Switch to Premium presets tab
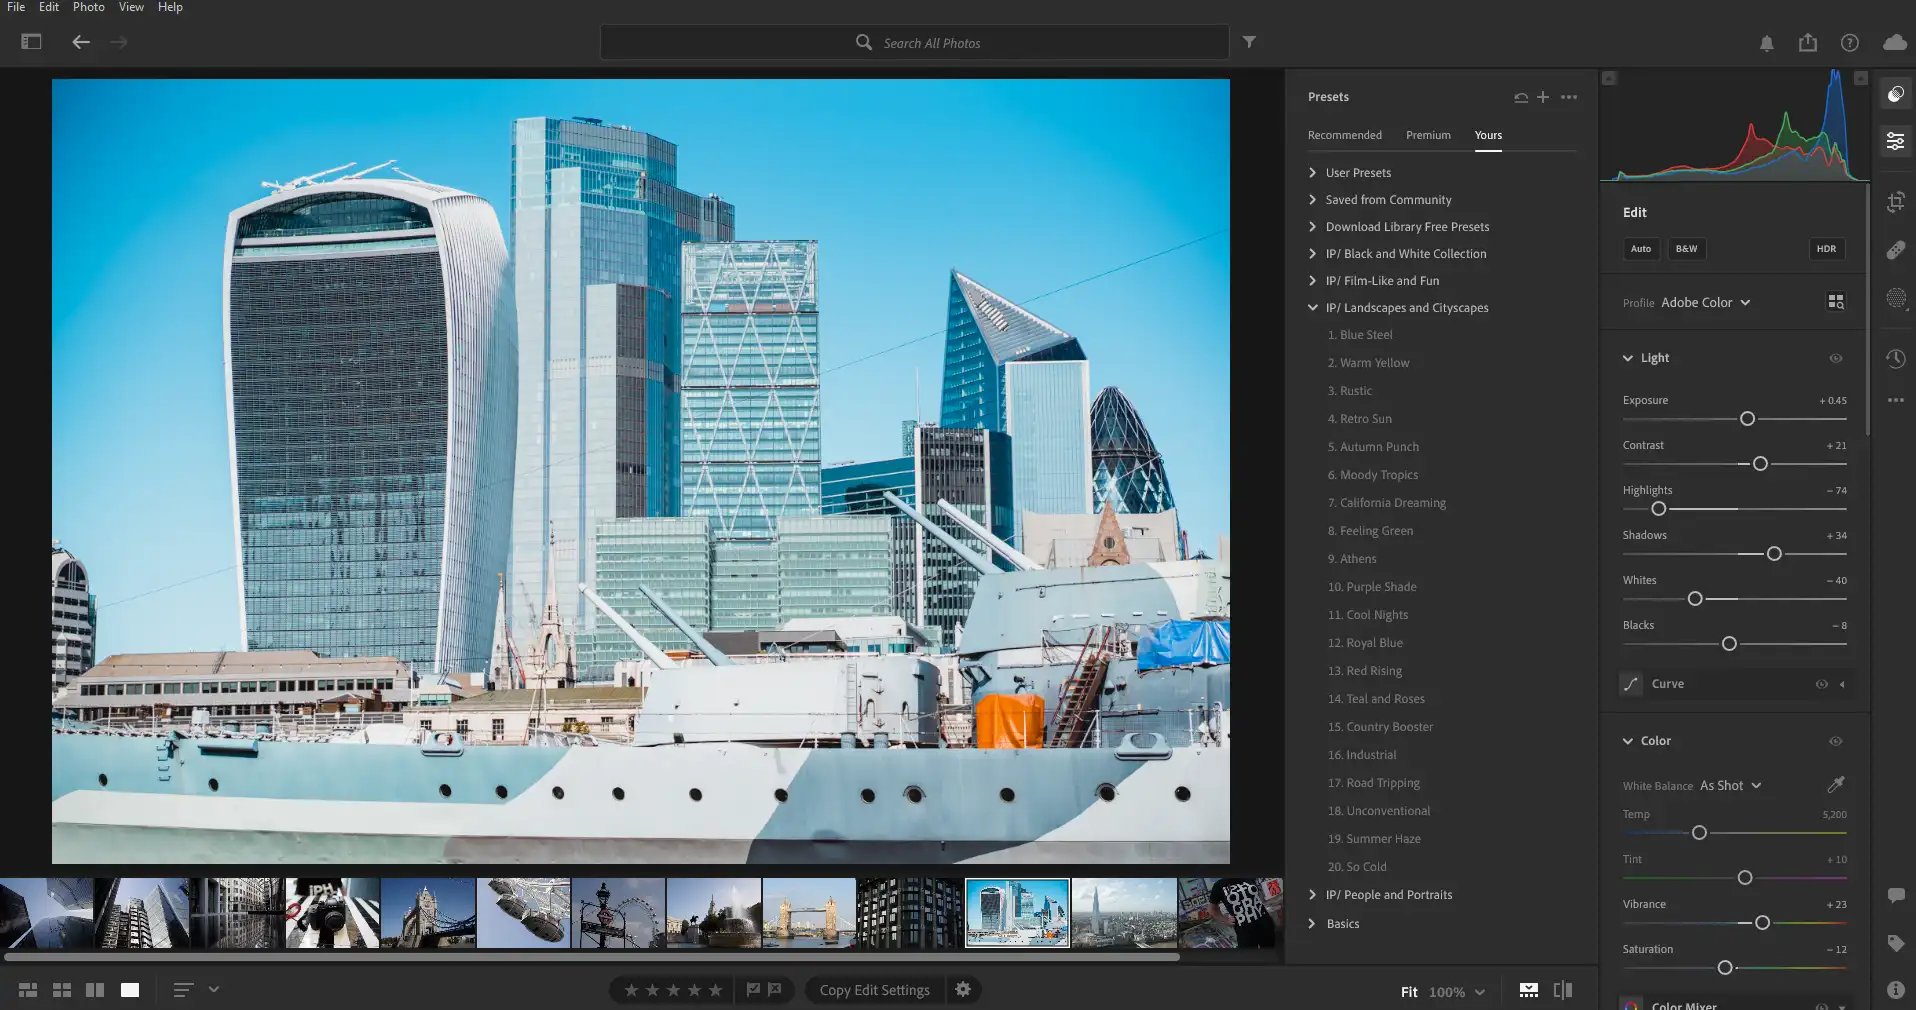 pyautogui.click(x=1428, y=135)
